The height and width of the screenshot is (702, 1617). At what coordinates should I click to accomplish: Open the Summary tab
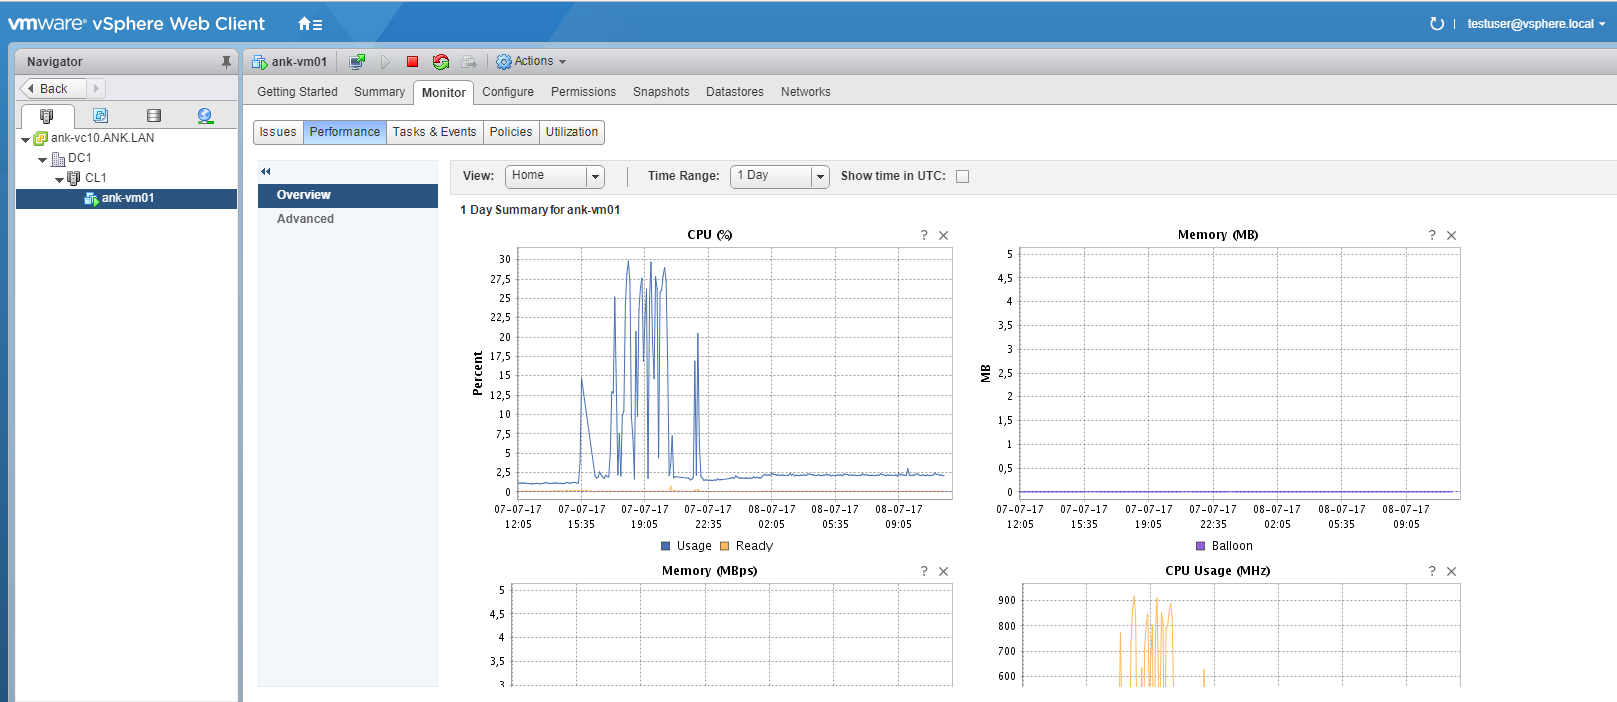[379, 92]
